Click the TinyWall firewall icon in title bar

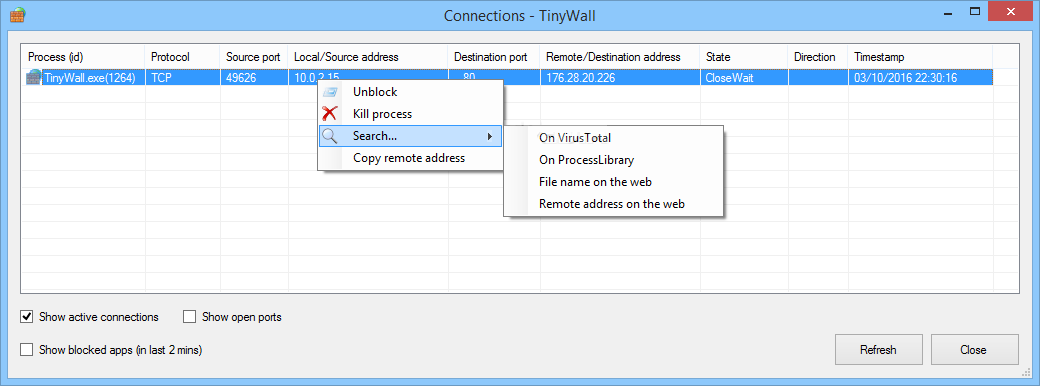(x=17, y=15)
